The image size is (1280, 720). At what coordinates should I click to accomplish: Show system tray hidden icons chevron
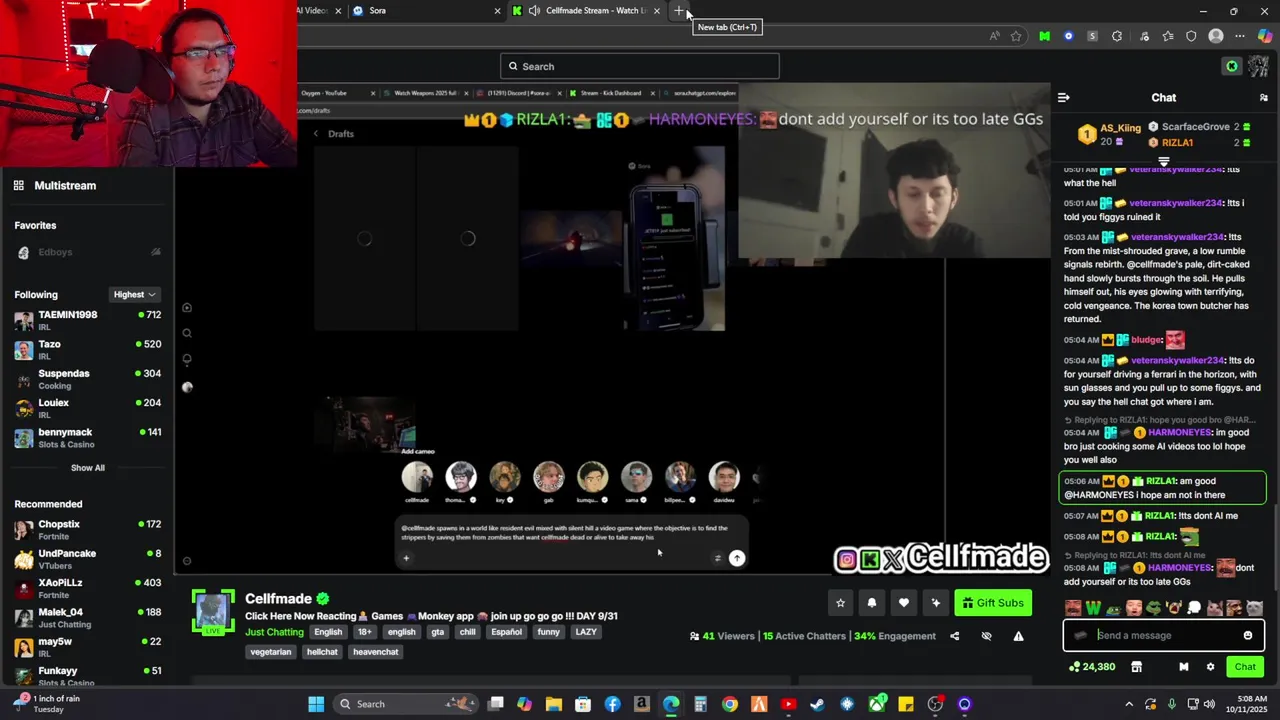point(1129,704)
